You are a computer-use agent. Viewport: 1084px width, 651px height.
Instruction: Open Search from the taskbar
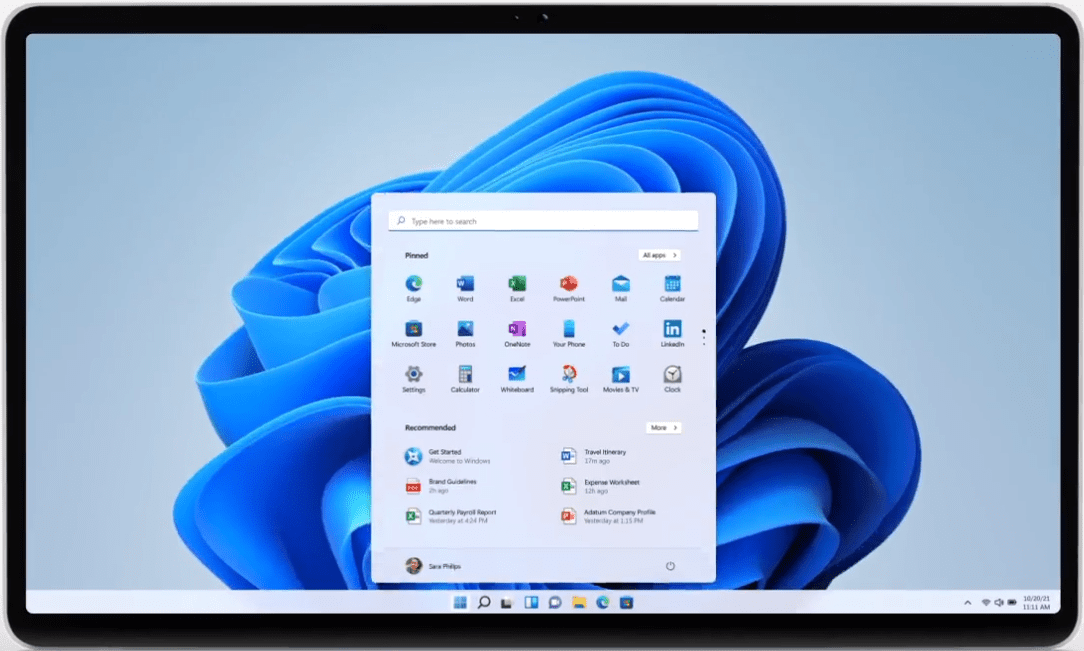(x=484, y=603)
